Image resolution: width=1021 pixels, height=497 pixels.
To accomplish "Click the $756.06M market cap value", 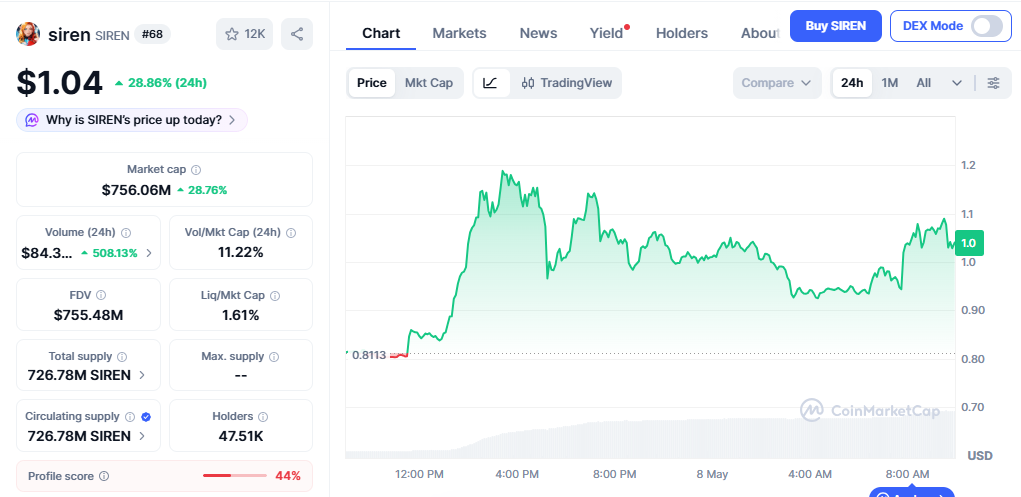I will [136, 190].
